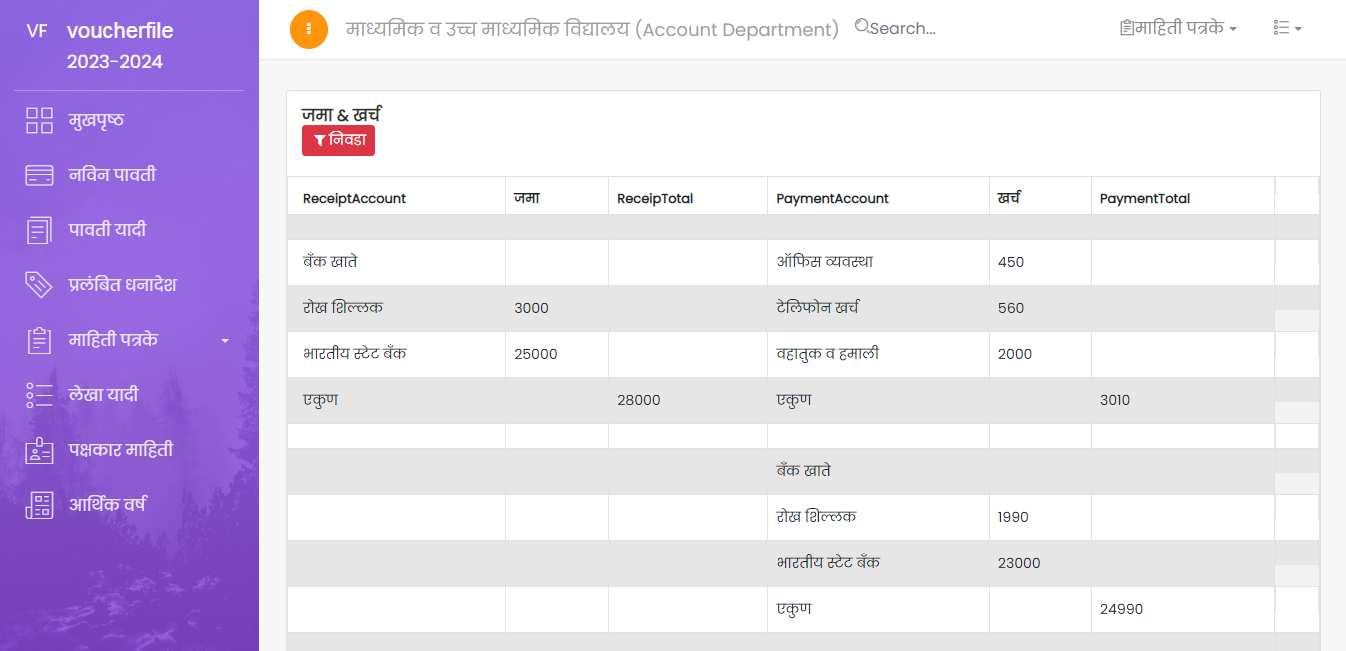Click the मुखपृष्ठ dashboard grid icon
The image size is (1346, 651).
click(39, 121)
